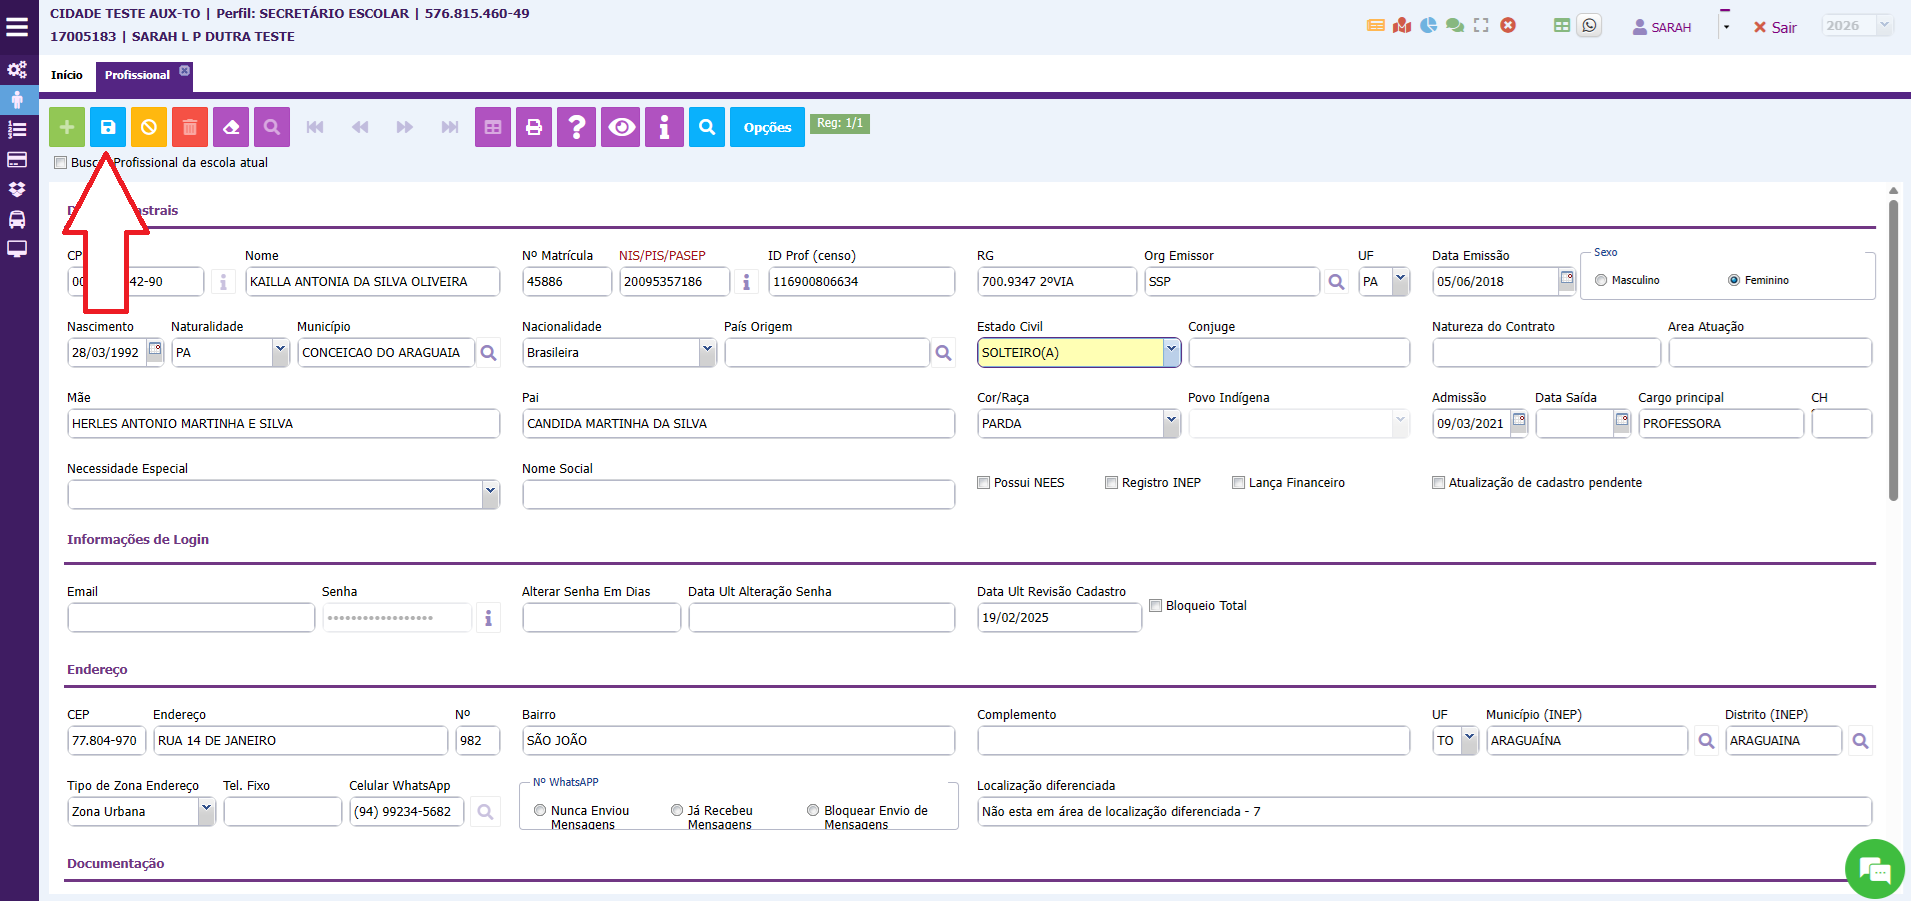The image size is (1911, 901).
Task: Open the hamburger main menu
Action: point(17,26)
